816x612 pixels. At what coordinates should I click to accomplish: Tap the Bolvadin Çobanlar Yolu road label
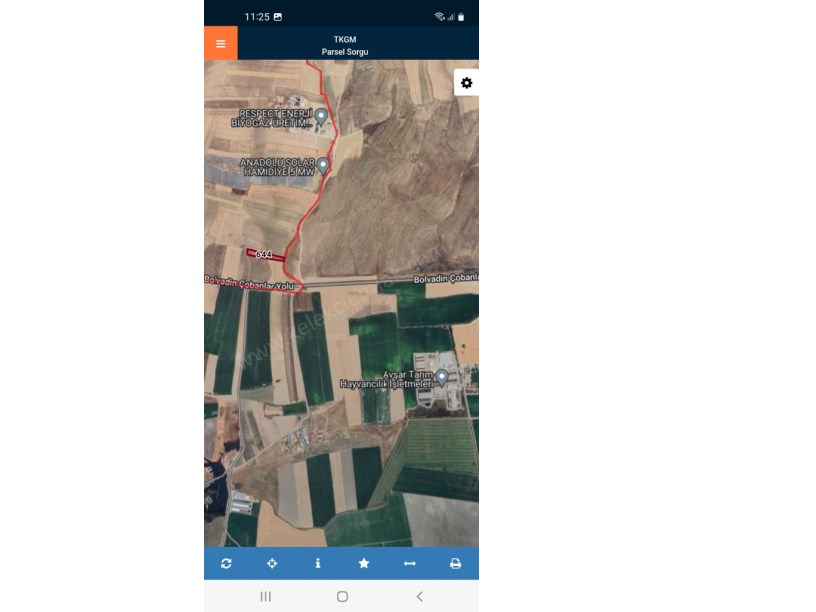[x=249, y=283]
